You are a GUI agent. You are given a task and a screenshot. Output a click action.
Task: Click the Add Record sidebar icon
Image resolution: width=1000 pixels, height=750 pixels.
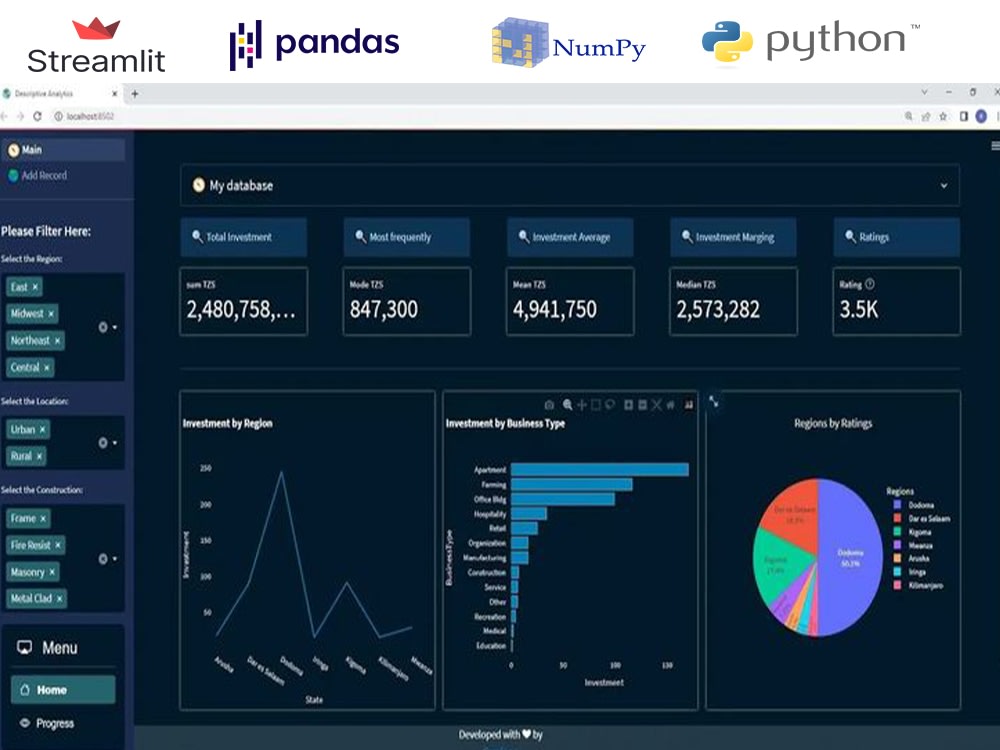pyautogui.click(x=14, y=175)
